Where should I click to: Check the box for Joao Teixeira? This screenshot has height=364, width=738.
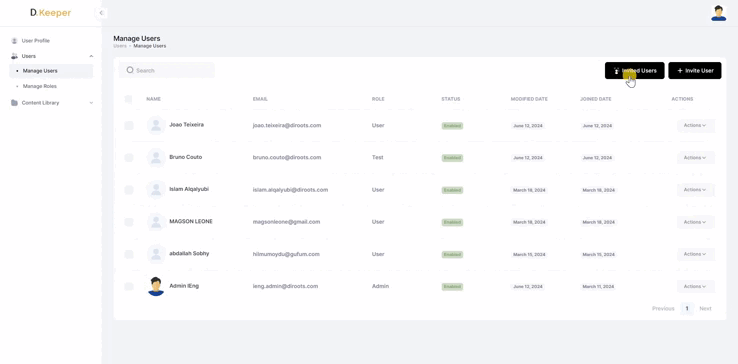(x=128, y=125)
